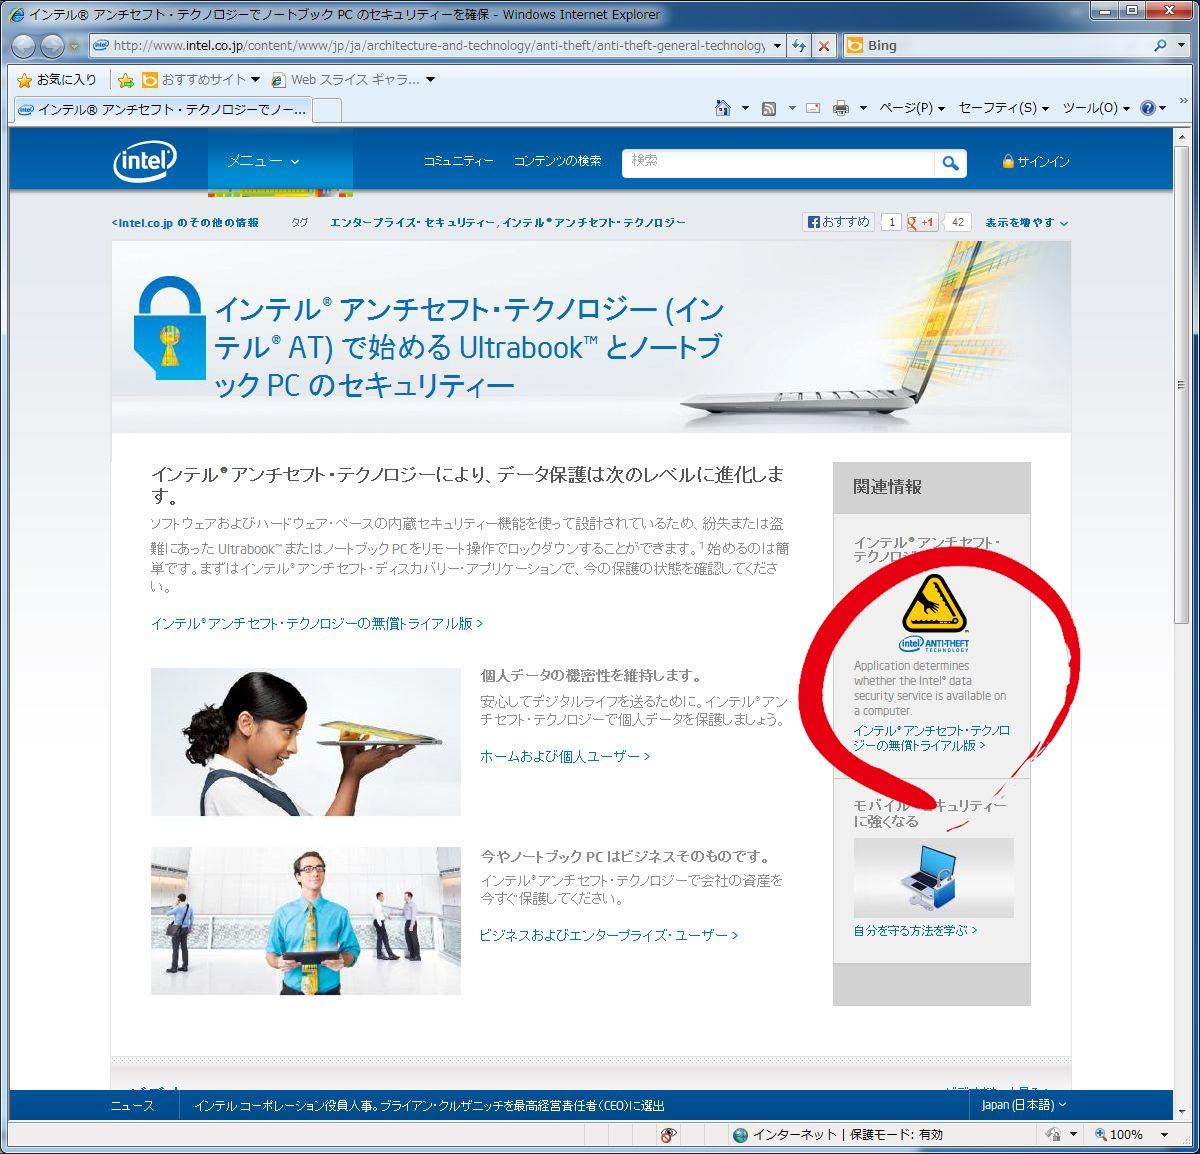1200x1154 pixels.
Task: Open the Web スライス ギャラリー dropdown
Action: coord(431,80)
